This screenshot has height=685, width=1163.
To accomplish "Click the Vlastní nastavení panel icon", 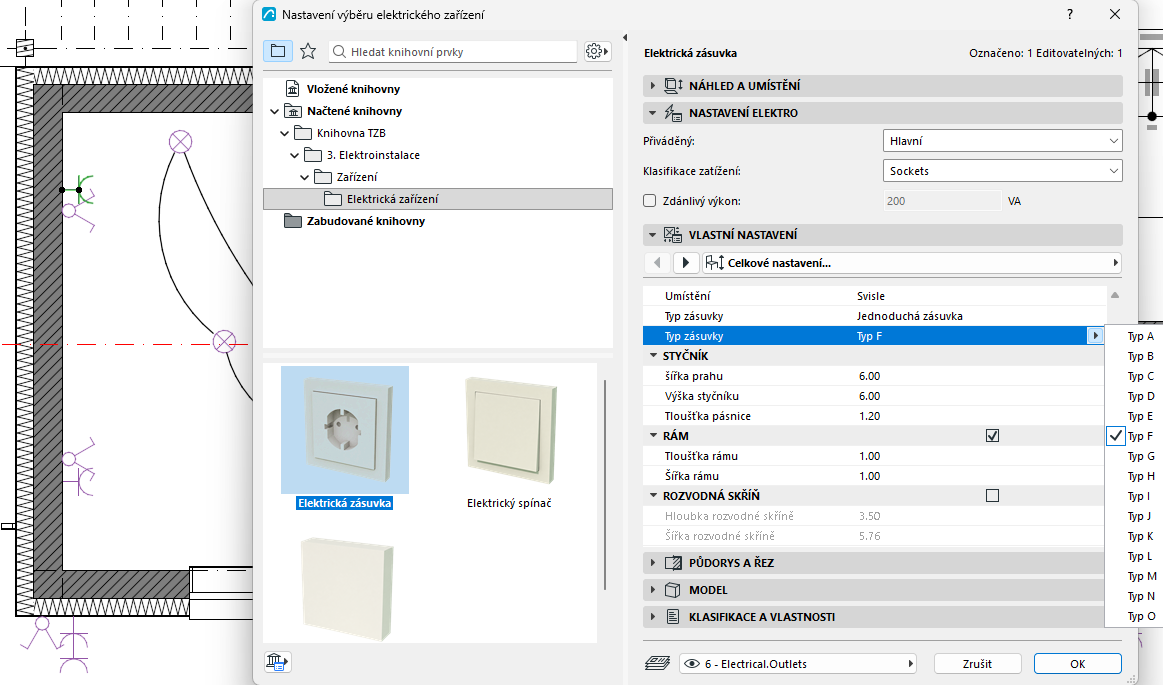I will (x=673, y=235).
